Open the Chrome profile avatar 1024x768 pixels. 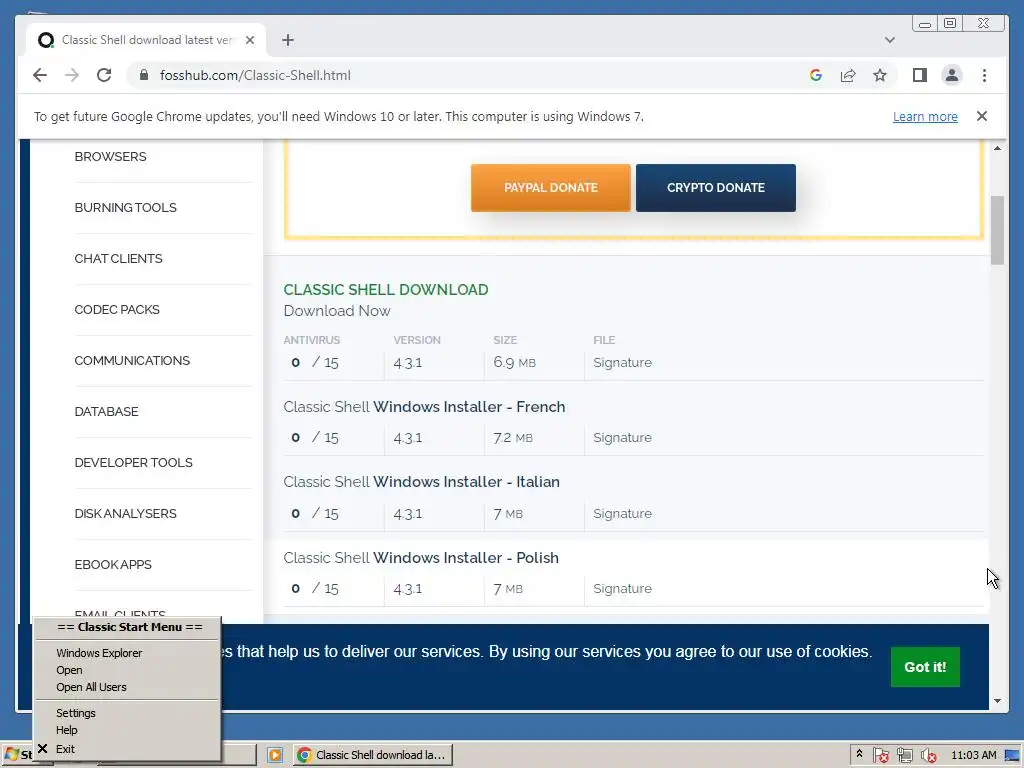(x=952, y=75)
